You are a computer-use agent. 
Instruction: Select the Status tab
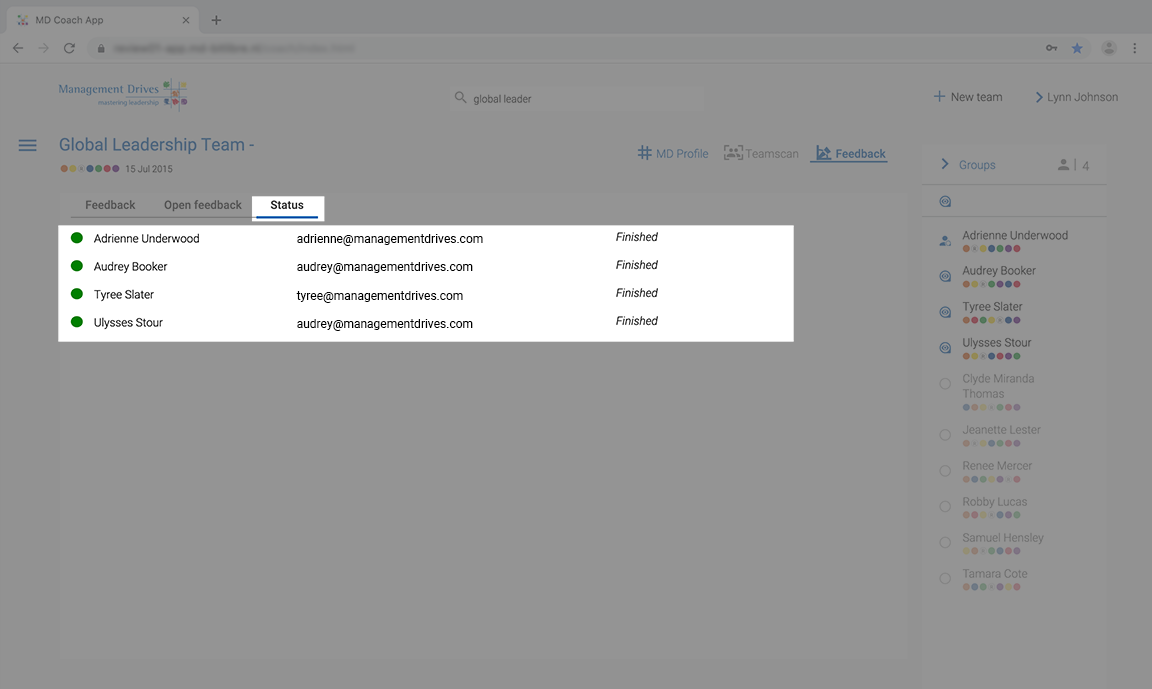coord(287,206)
